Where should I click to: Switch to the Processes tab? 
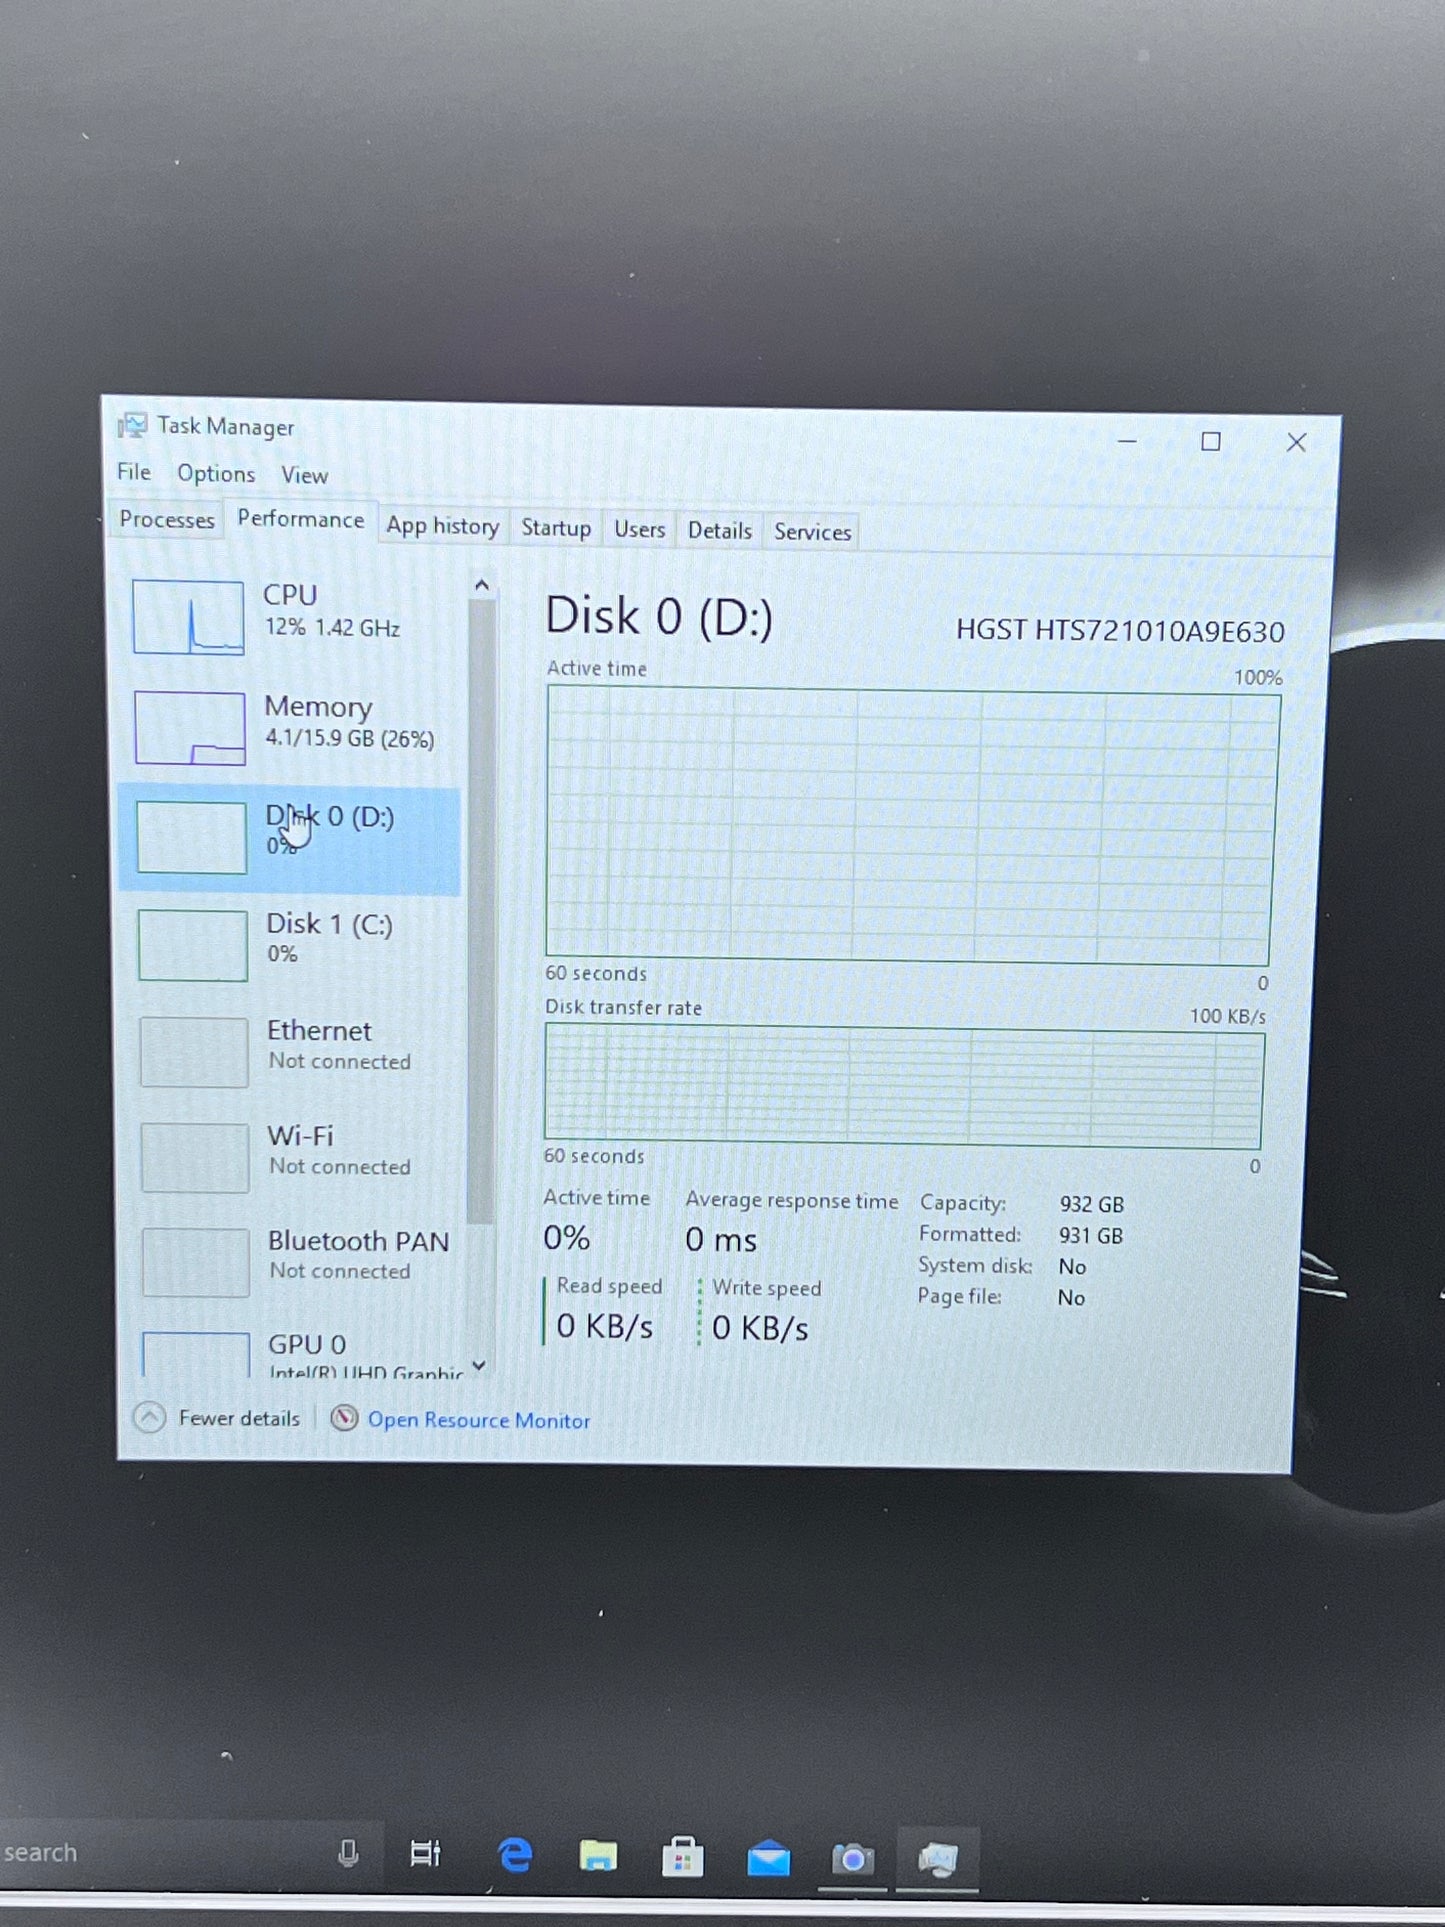tap(167, 520)
